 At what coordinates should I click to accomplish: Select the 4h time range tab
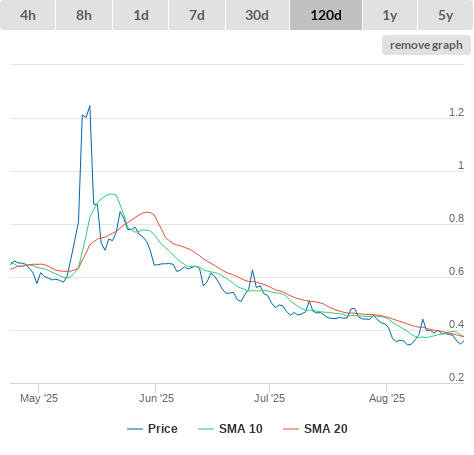click(28, 15)
